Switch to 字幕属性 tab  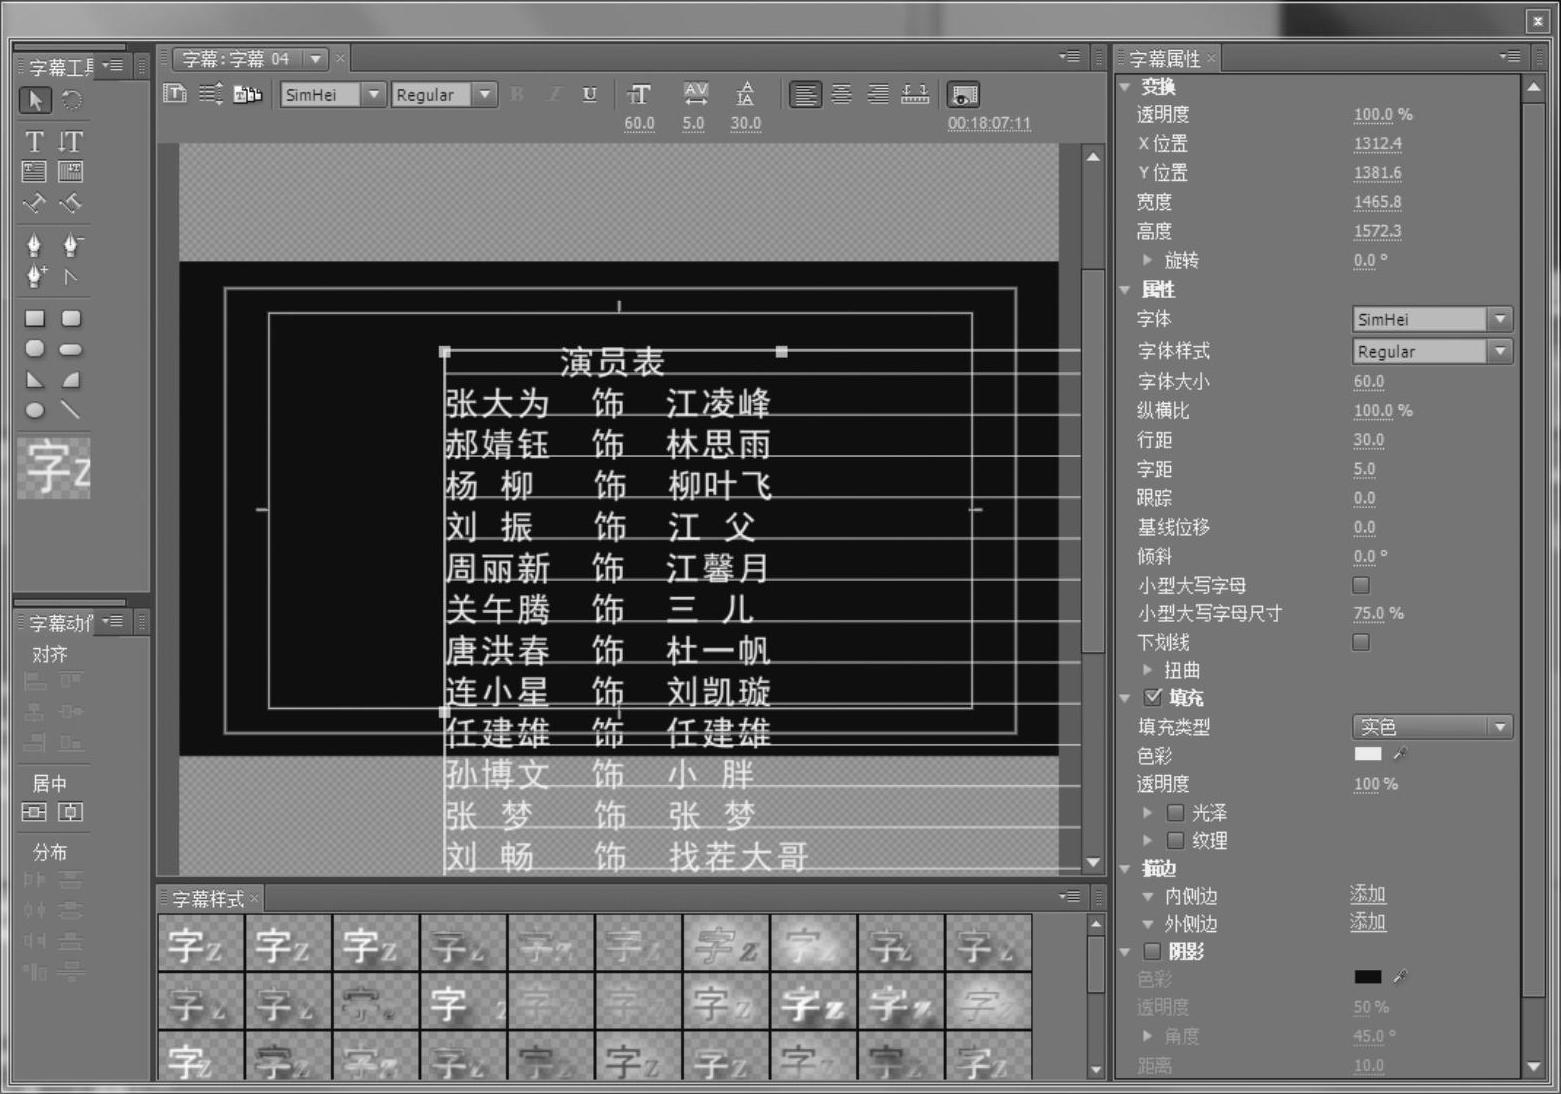point(1164,59)
